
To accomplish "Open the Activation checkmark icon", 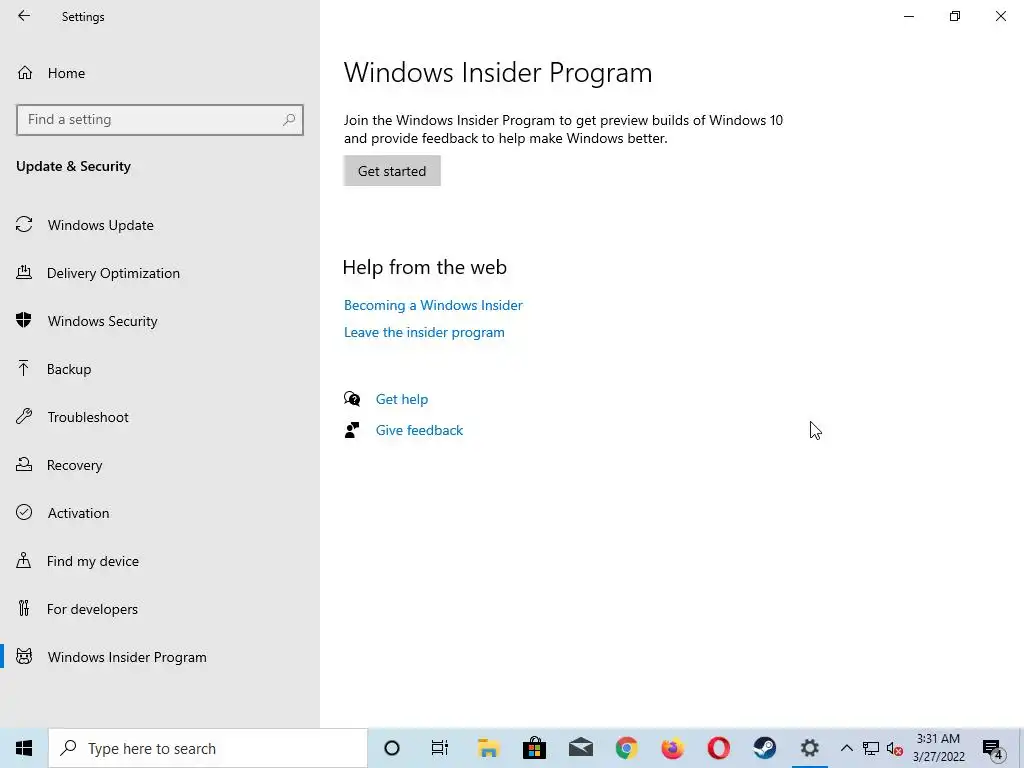I will (x=24, y=513).
